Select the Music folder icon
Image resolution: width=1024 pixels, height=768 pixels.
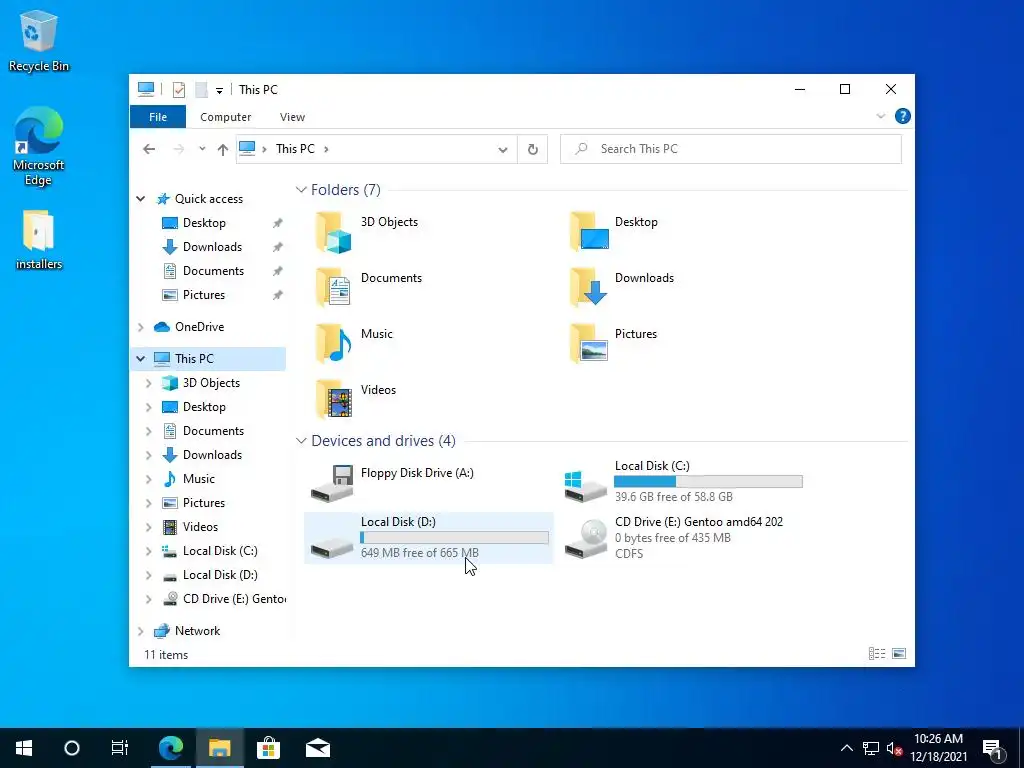334,343
